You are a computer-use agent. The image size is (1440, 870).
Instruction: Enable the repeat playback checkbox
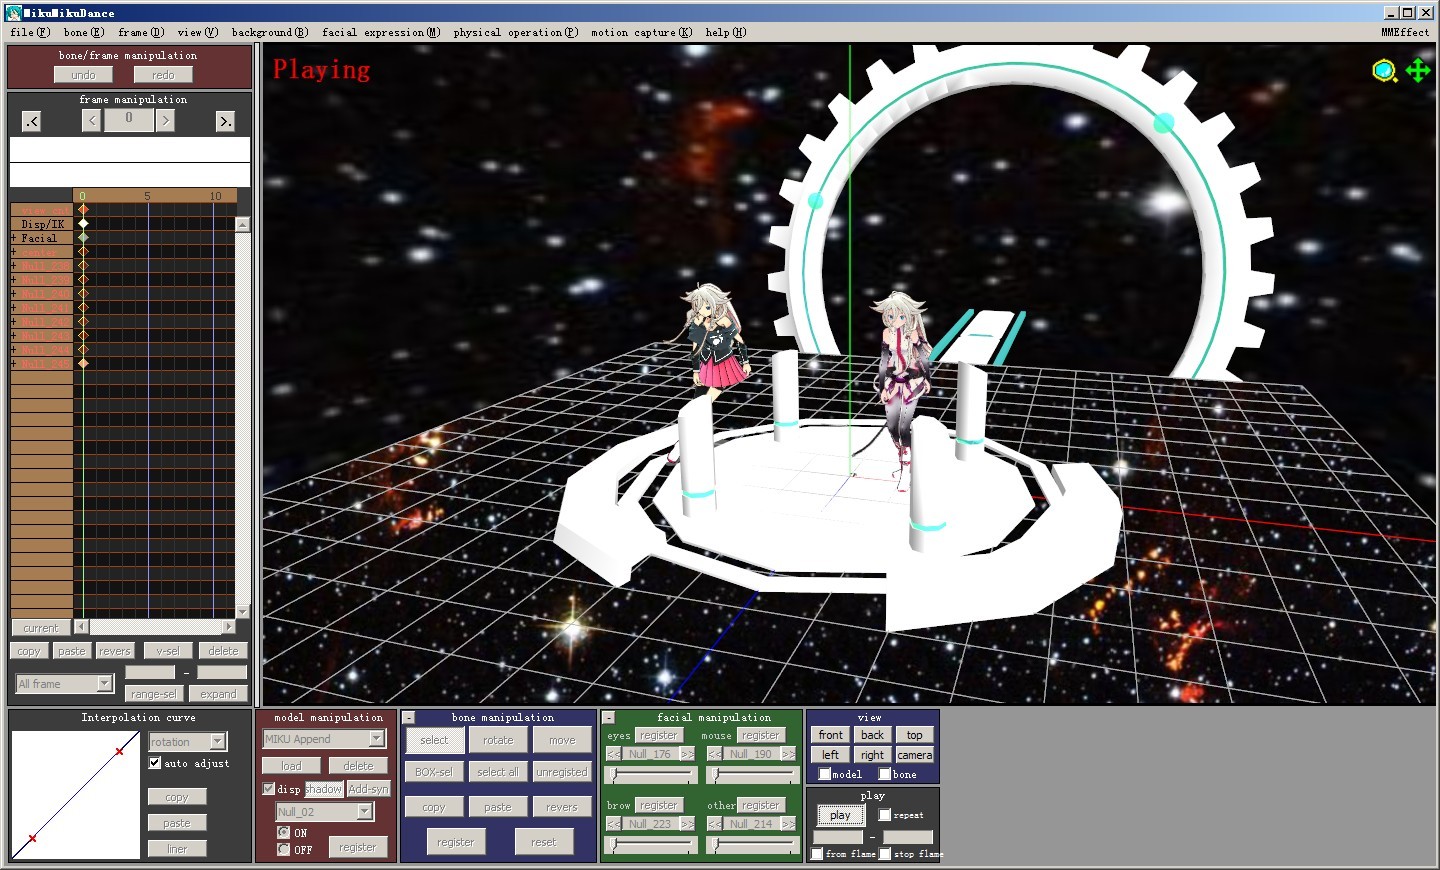click(x=885, y=815)
